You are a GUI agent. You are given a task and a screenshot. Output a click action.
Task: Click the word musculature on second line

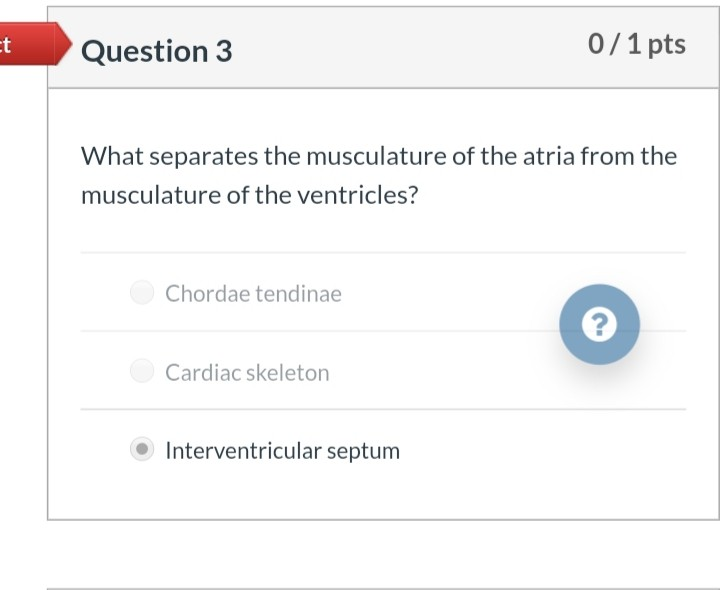point(151,195)
